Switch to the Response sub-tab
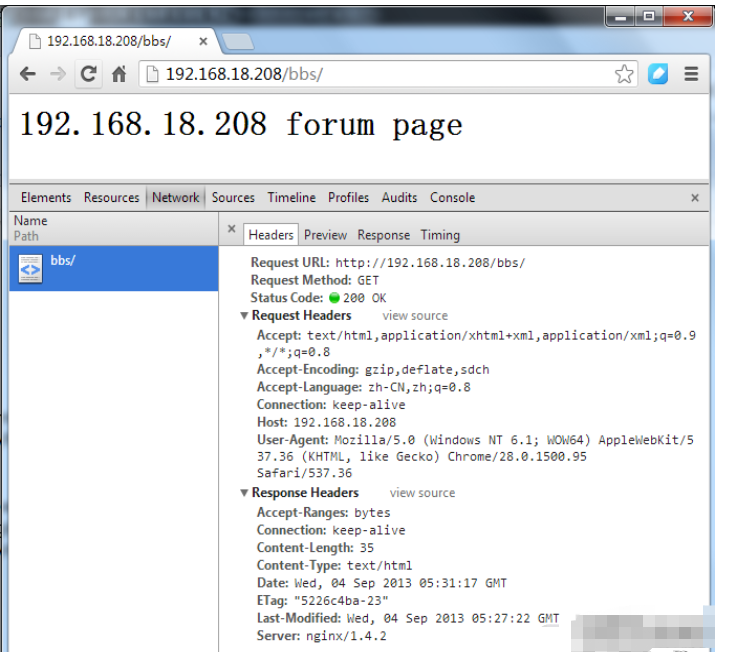 coord(384,235)
